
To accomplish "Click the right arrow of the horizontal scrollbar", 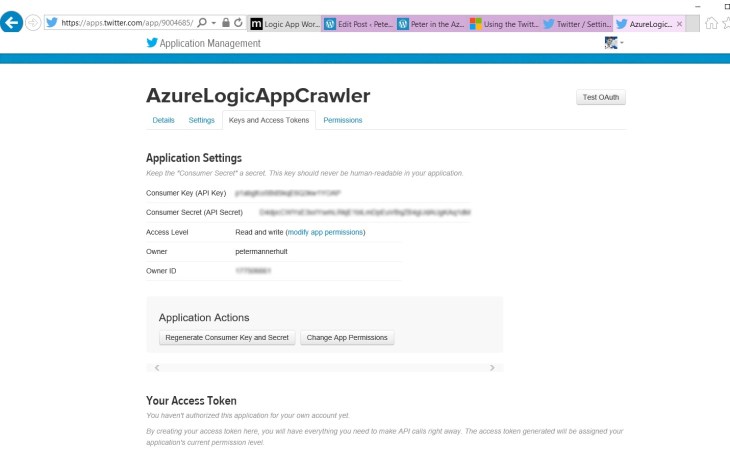I will click(492, 368).
